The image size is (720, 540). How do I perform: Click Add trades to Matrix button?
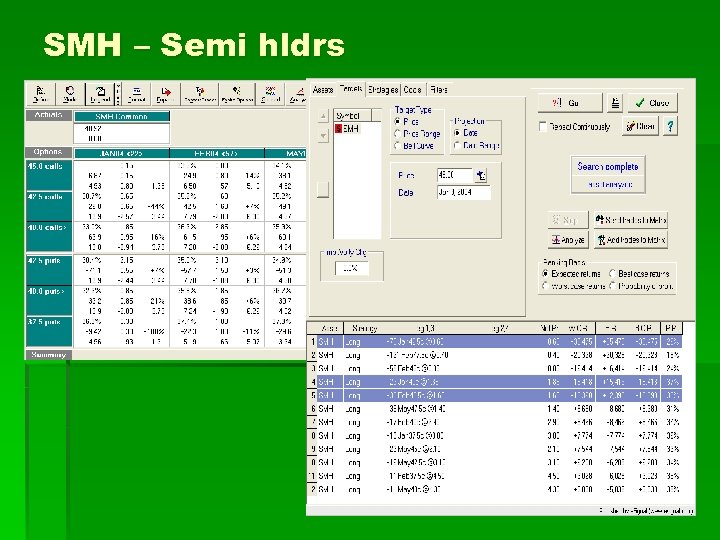[x=630, y=240]
